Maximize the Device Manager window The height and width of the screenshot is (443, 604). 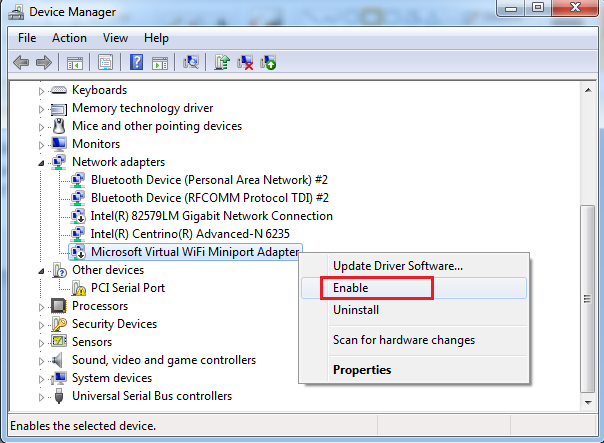[538, 8]
